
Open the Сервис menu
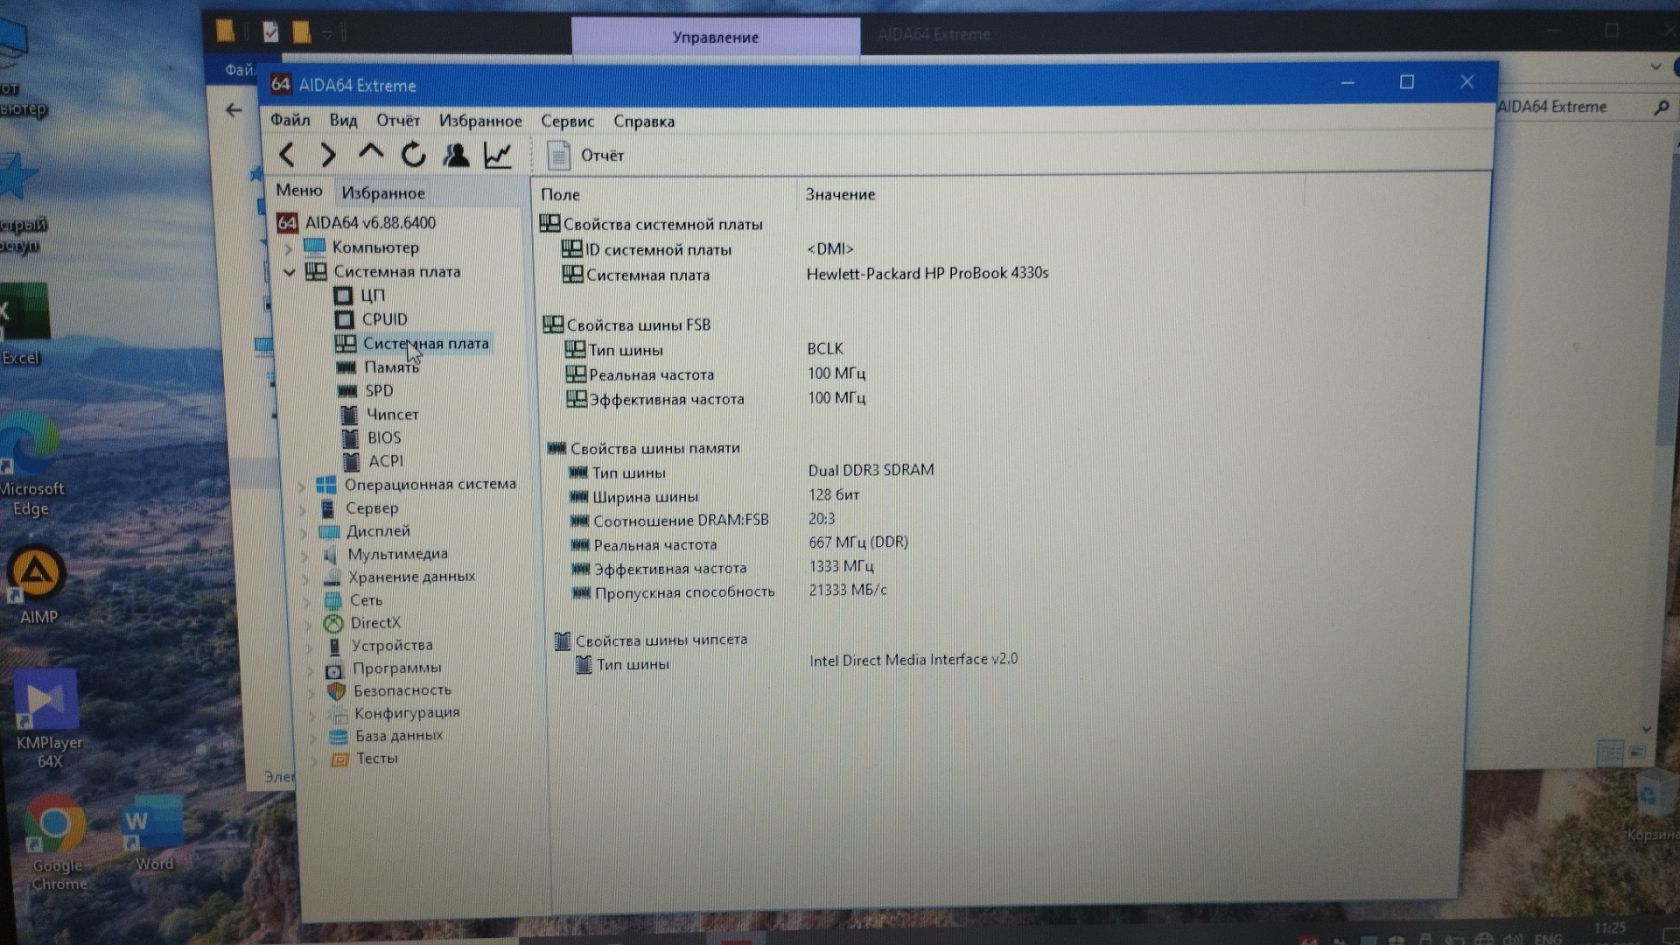coord(567,121)
